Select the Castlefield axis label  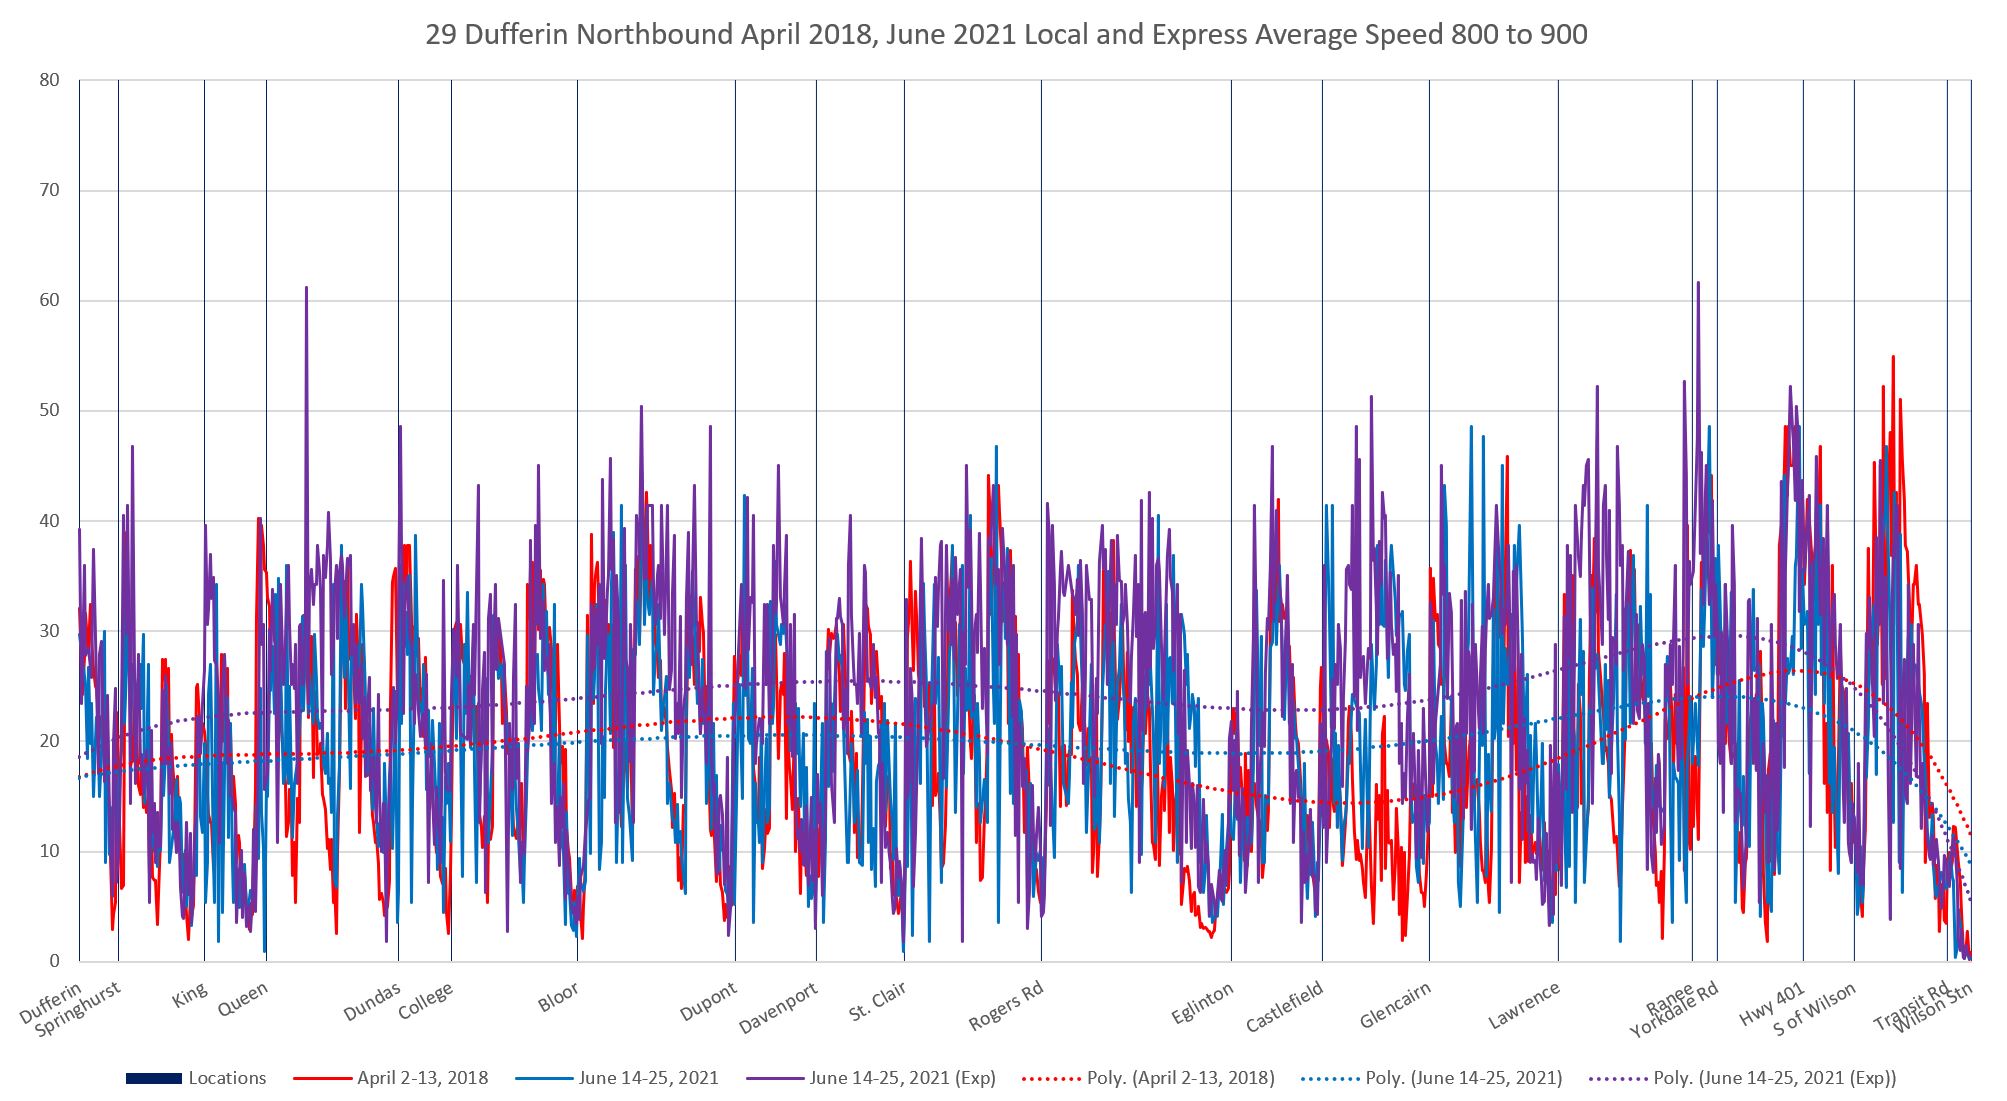coord(1285,1007)
